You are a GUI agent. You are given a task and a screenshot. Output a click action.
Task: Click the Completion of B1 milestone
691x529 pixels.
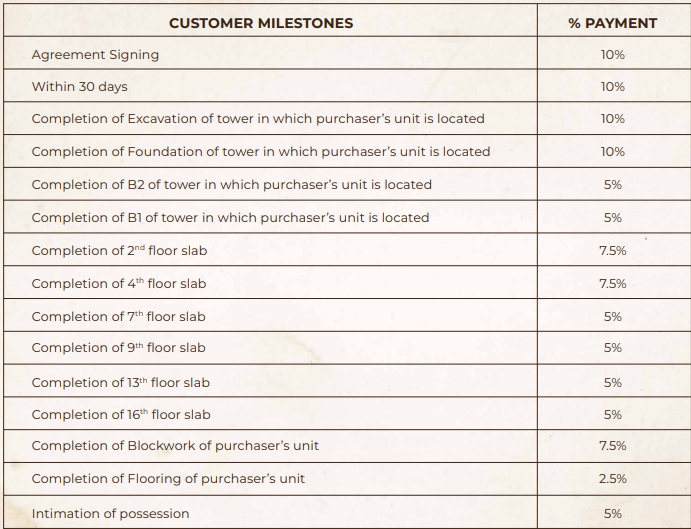coord(230,218)
